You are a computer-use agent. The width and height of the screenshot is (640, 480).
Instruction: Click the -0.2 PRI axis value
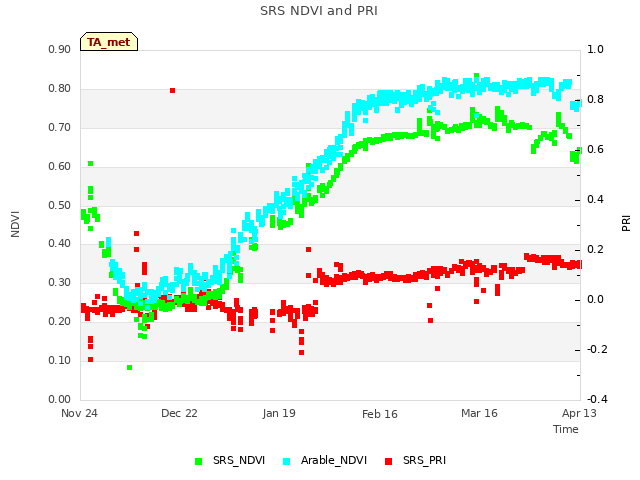tap(597, 350)
